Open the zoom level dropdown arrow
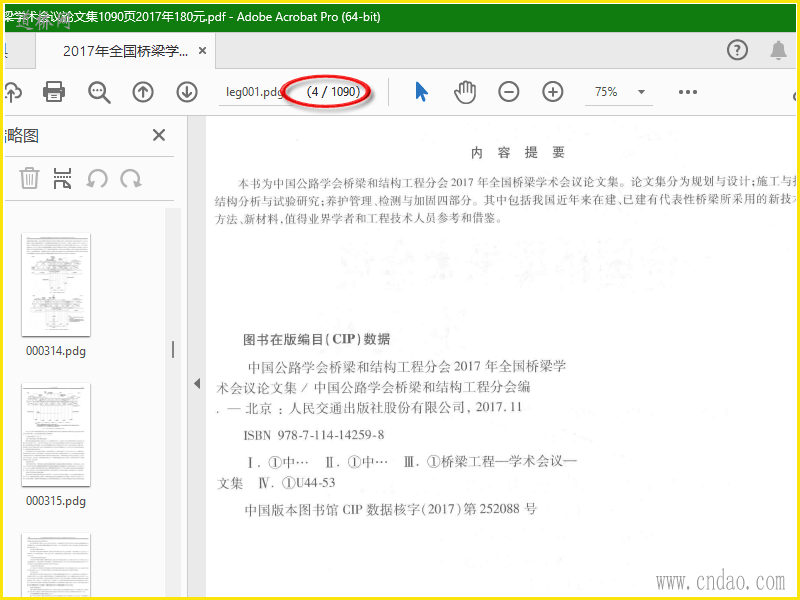 point(641,92)
